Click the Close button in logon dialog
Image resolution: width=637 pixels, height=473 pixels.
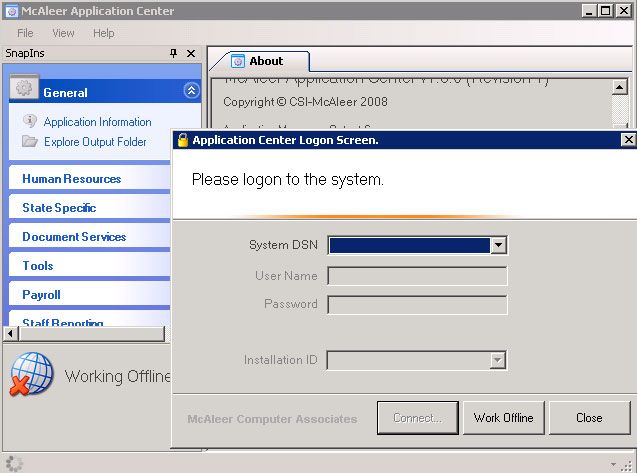tap(589, 418)
